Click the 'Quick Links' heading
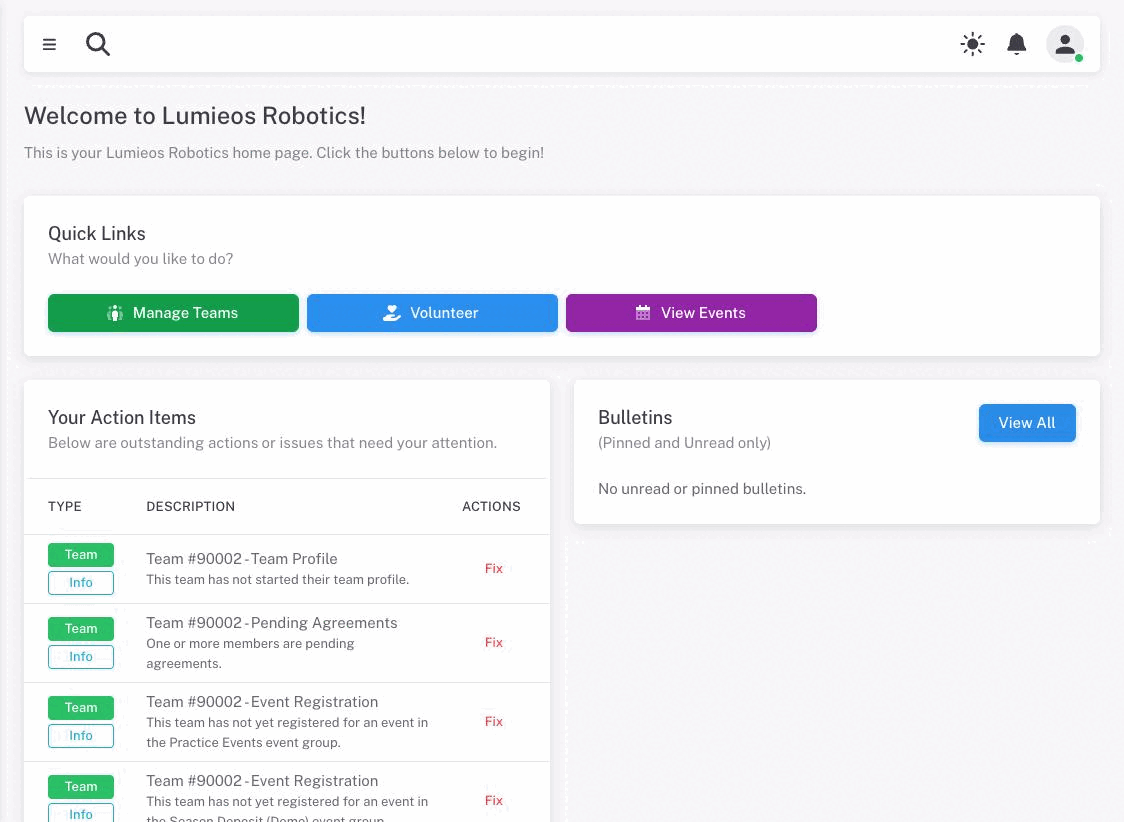Viewport: 1124px width, 822px height. [97, 234]
